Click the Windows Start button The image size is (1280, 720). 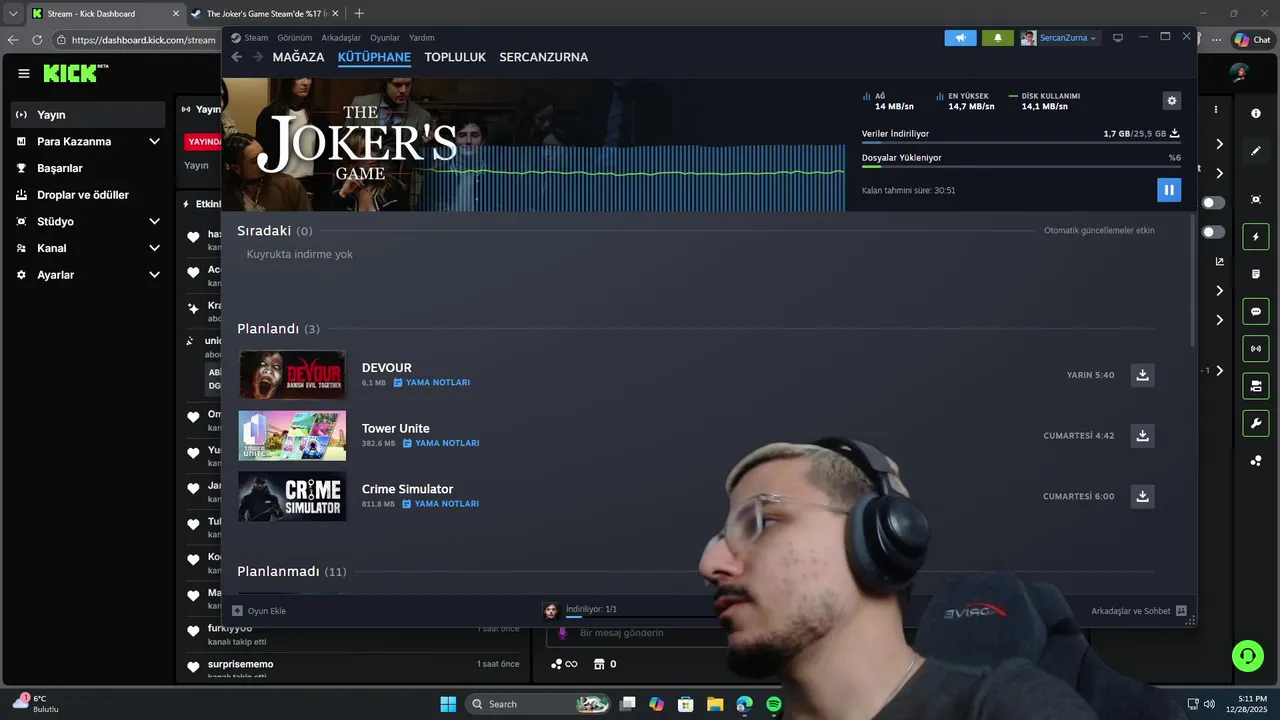pos(448,704)
